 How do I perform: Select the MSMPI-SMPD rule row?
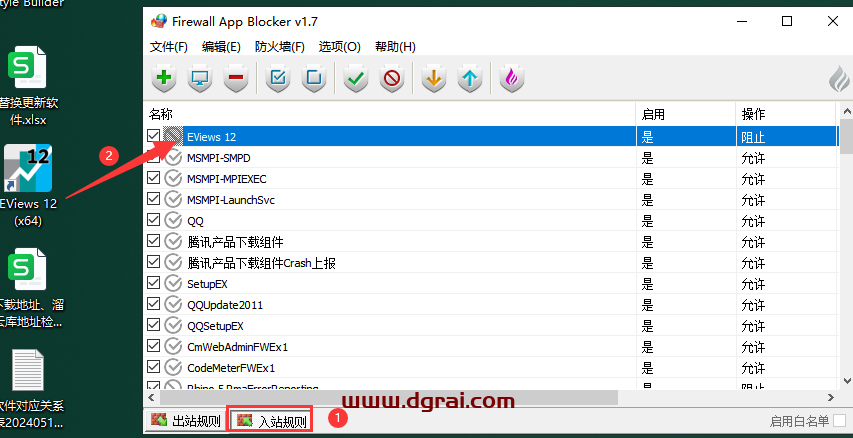click(x=491, y=158)
